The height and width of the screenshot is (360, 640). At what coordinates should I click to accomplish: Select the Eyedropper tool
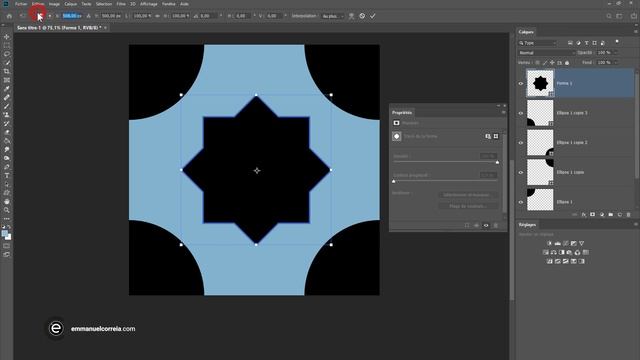coord(7,89)
